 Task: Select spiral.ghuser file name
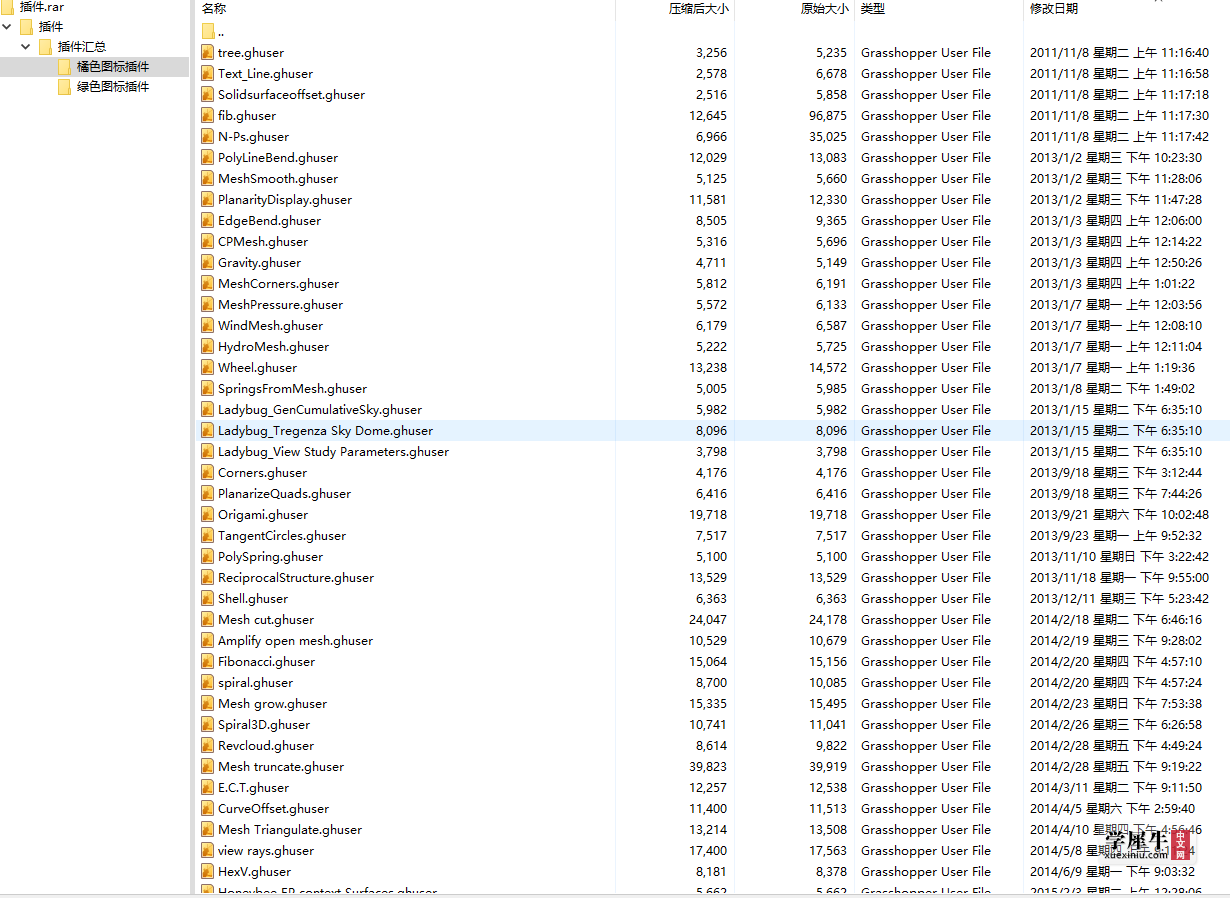(255, 682)
